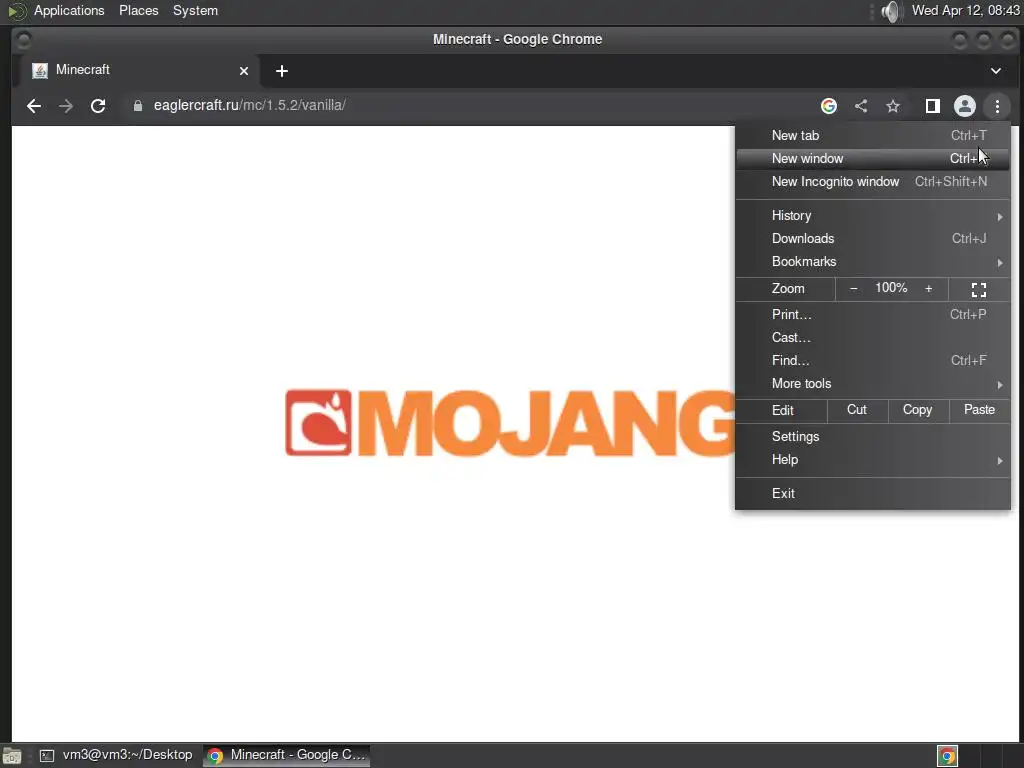Click the lock icon in address bar
The height and width of the screenshot is (768, 1024).
138,106
